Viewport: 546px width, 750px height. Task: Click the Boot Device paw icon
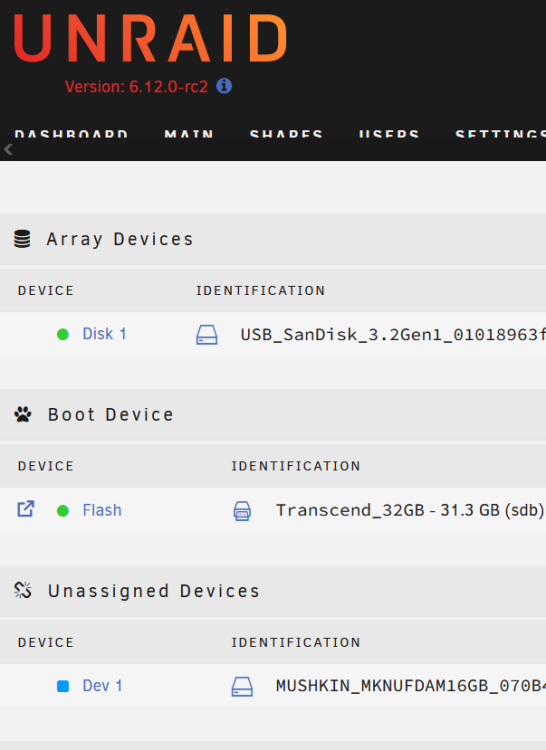point(22,414)
